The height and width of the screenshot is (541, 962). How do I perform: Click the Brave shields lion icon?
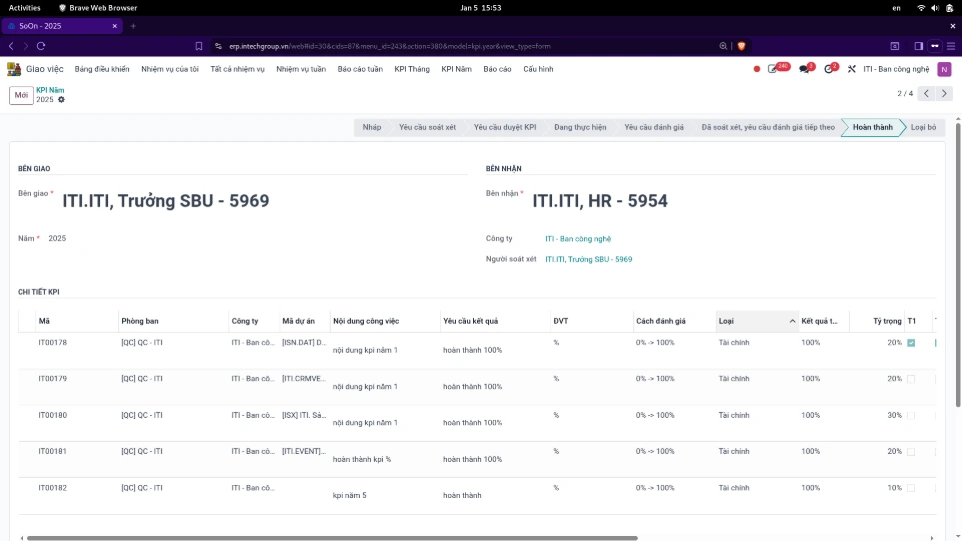[741, 46]
